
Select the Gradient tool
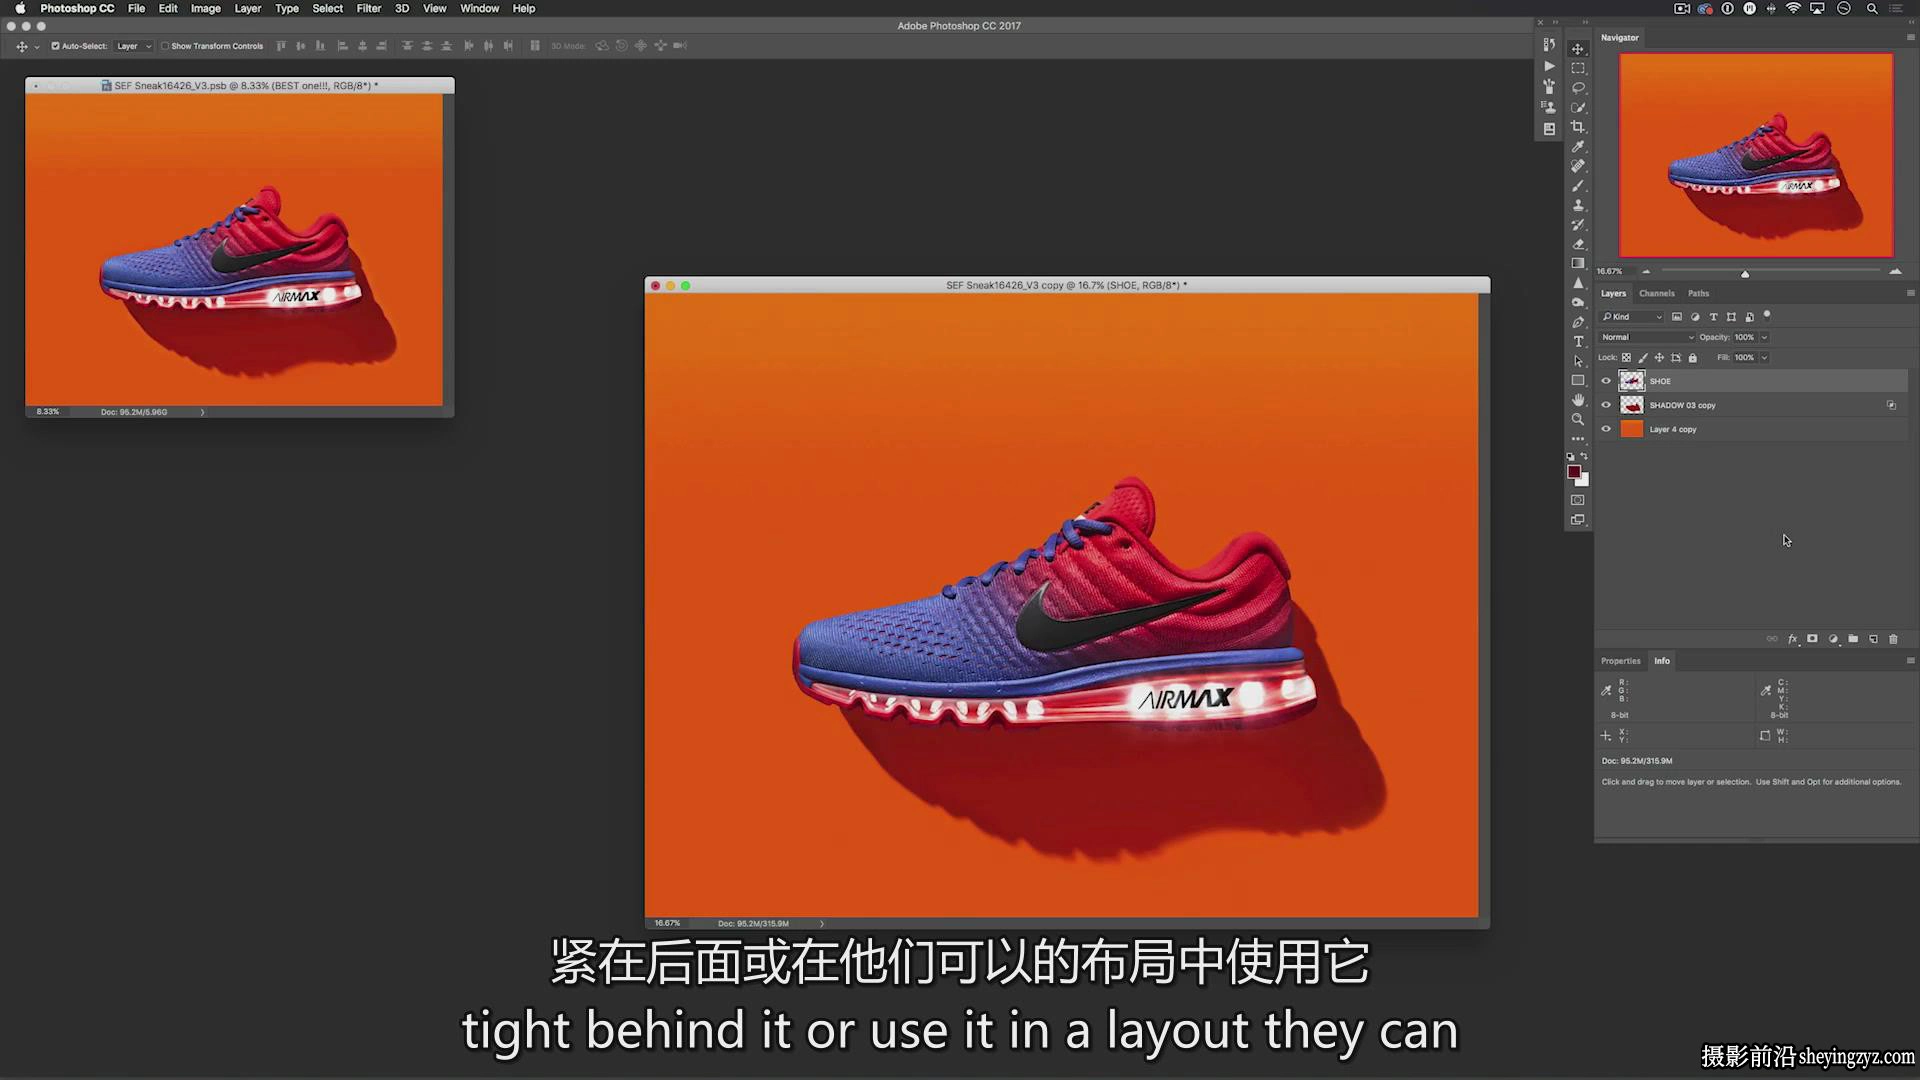(x=1578, y=264)
